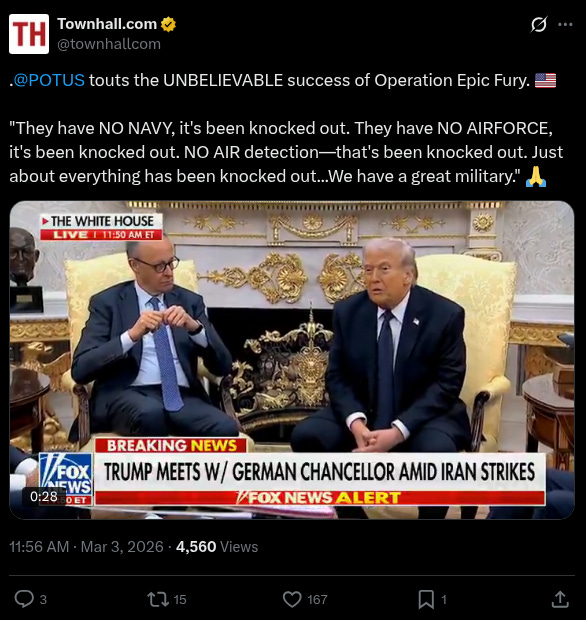
Task: Open the @POTUS mention link
Action: pos(49,80)
